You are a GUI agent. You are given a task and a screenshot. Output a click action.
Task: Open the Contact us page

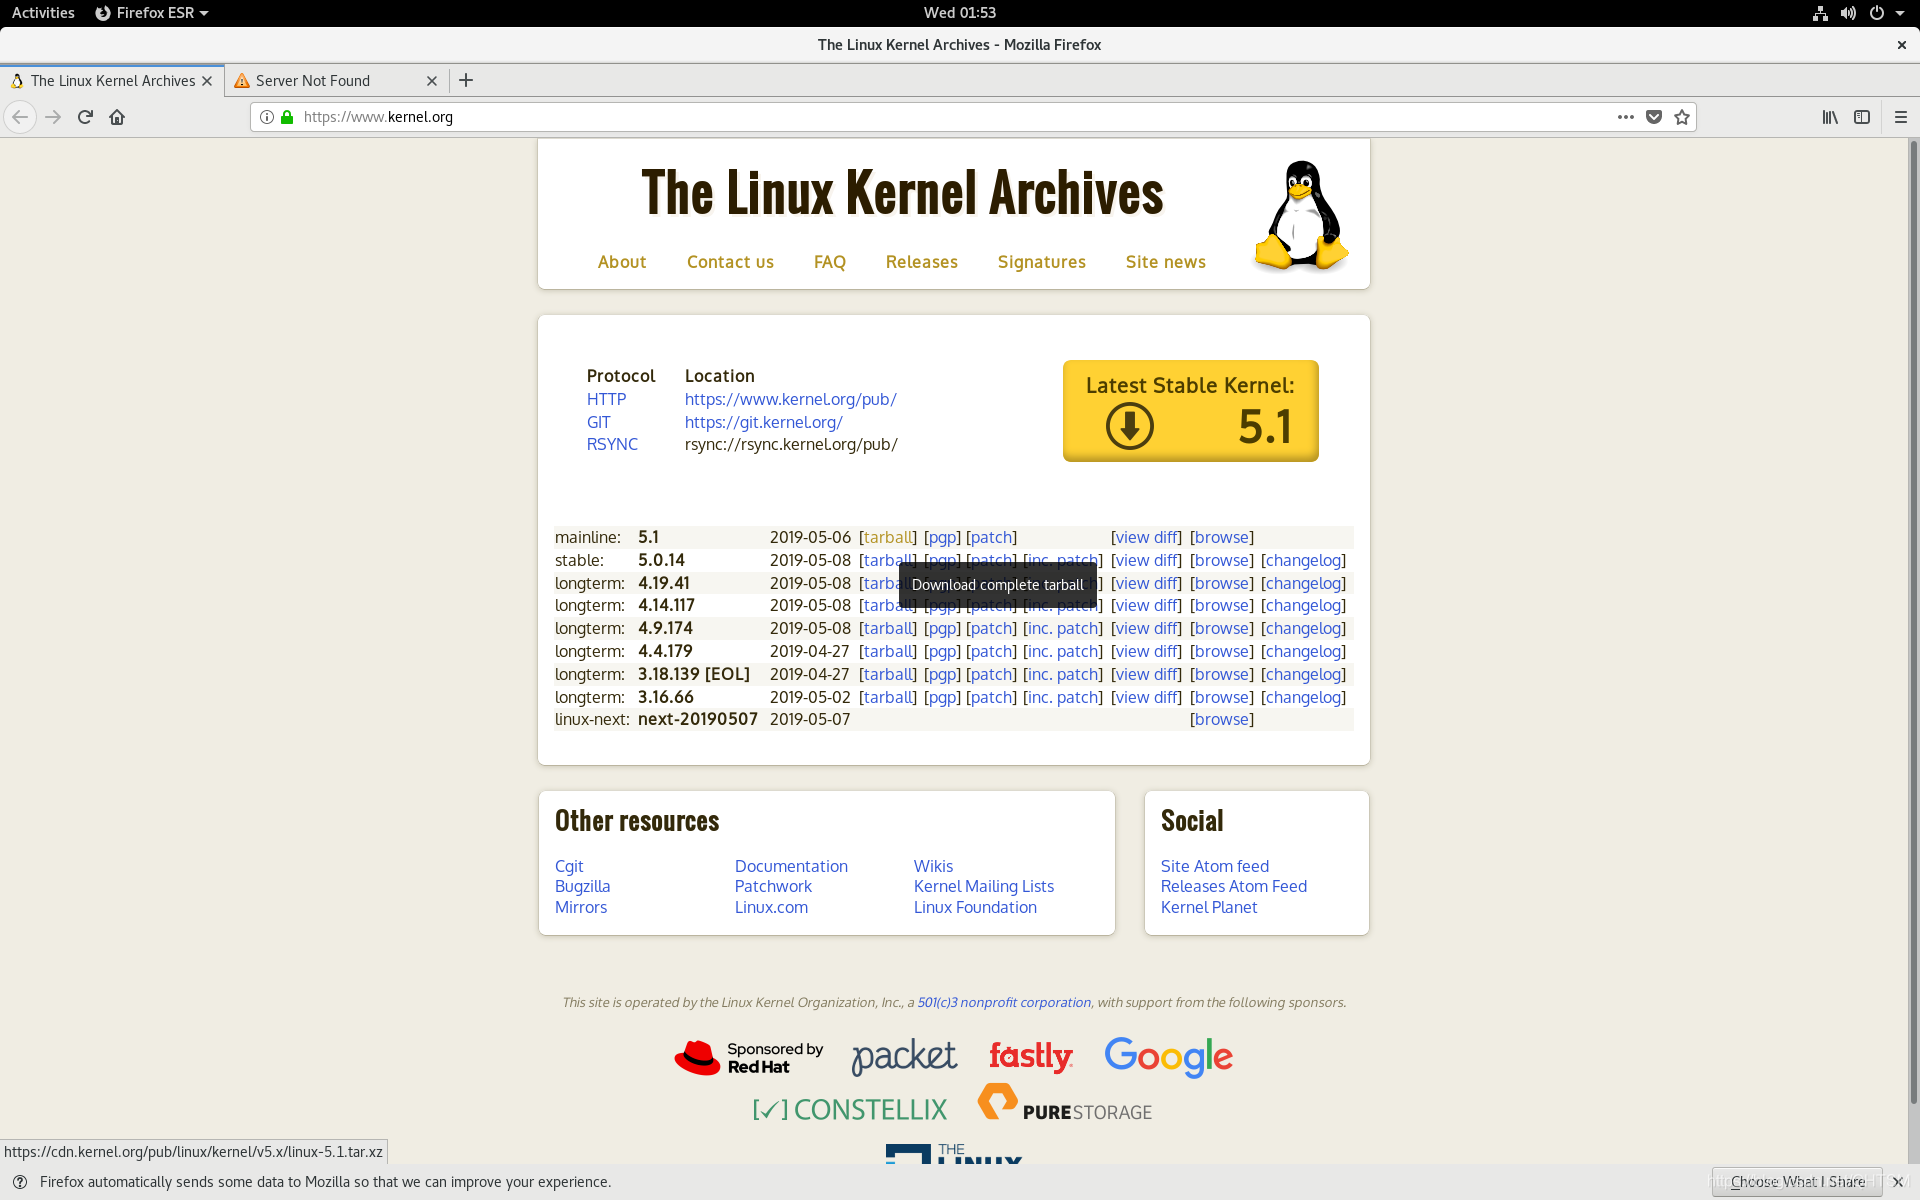pos(730,262)
